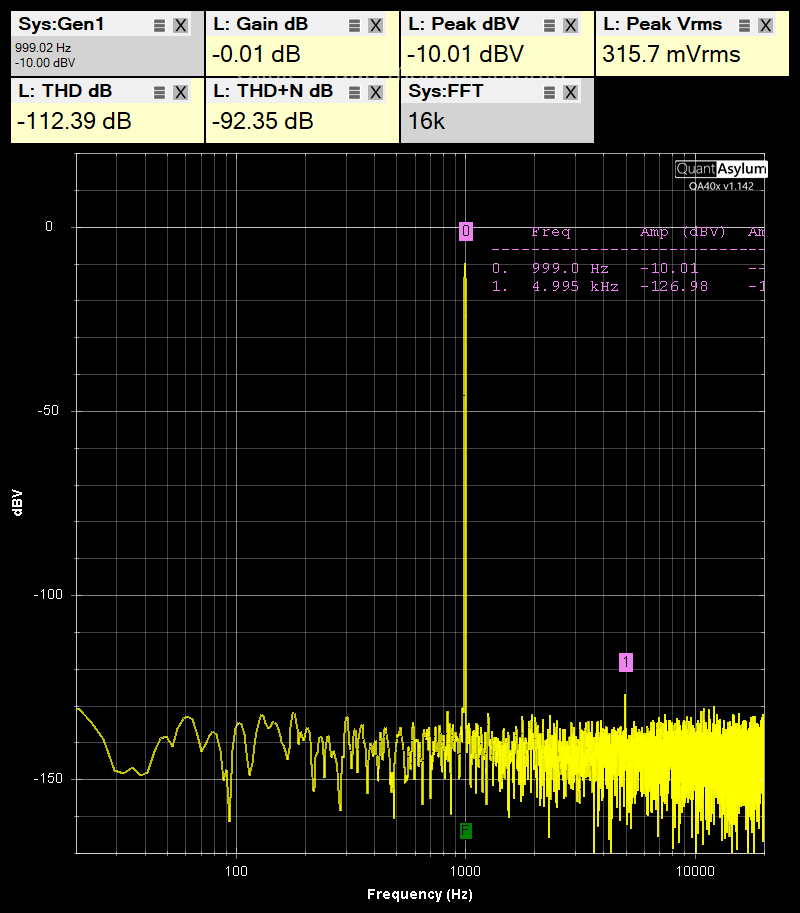Open the L: Peak Vrms tile menu icon
800x913 pixels.
point(745,26)
